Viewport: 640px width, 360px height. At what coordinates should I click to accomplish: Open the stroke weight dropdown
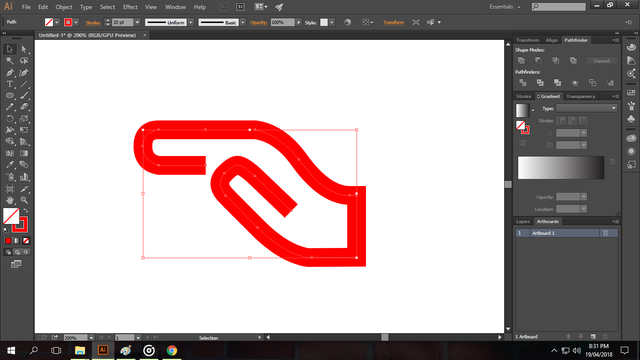tap(137, 22)
